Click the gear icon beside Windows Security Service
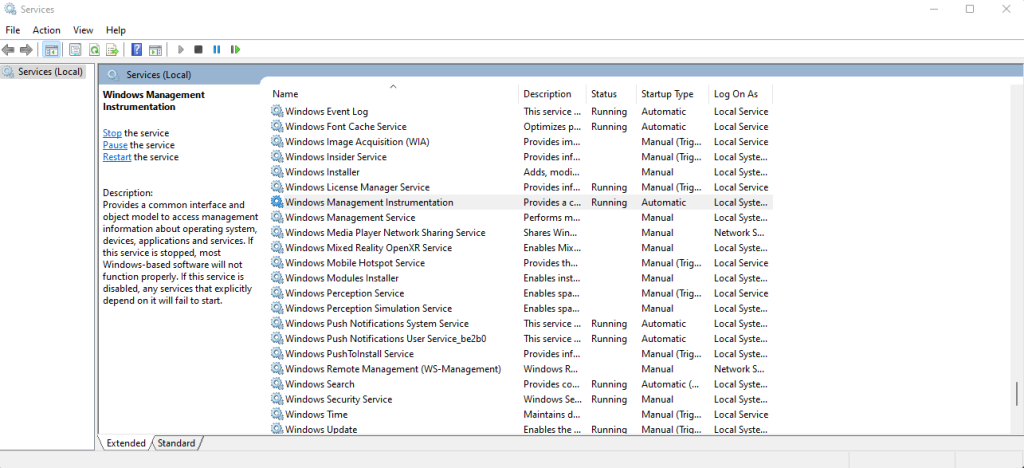 [x=277, y=399]
